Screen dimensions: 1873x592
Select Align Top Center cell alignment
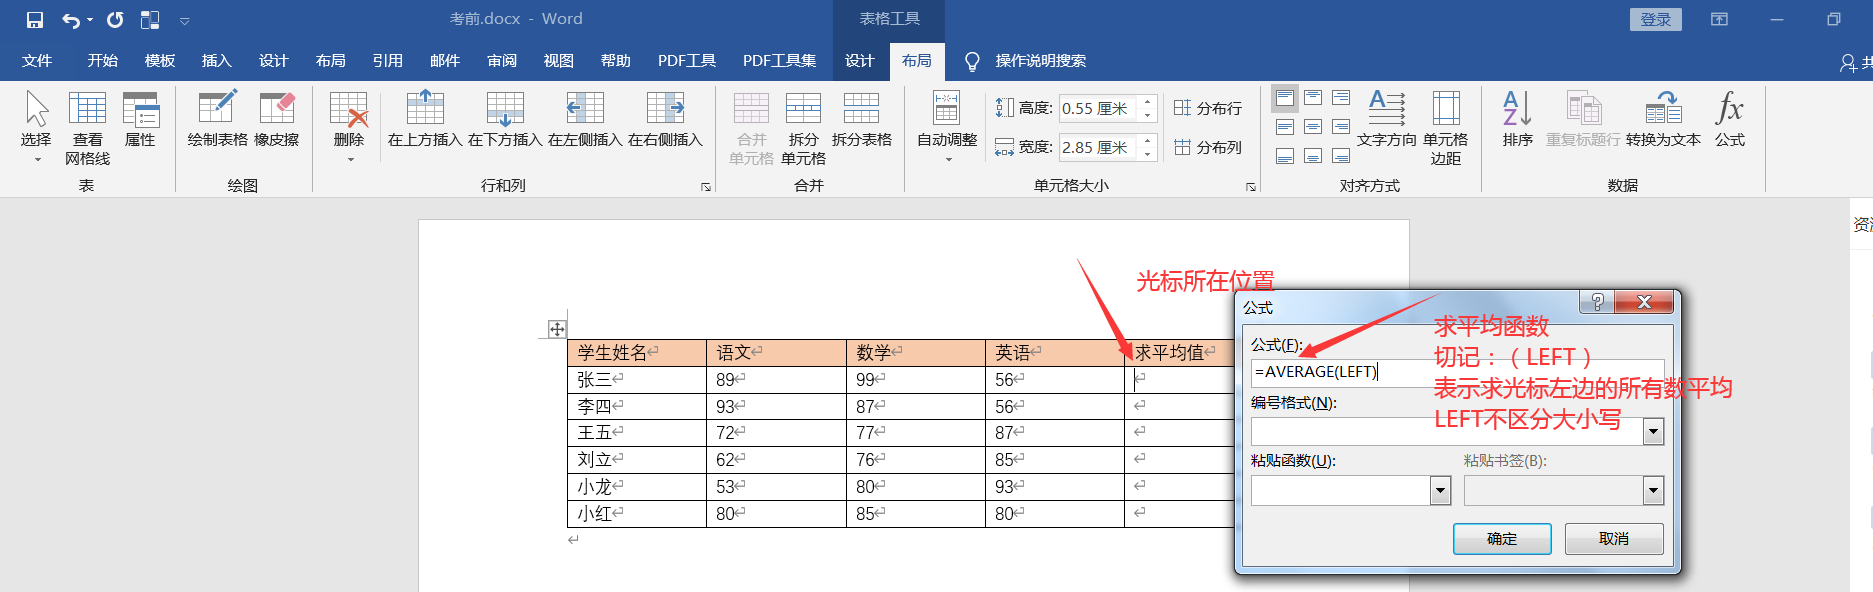1313,98
